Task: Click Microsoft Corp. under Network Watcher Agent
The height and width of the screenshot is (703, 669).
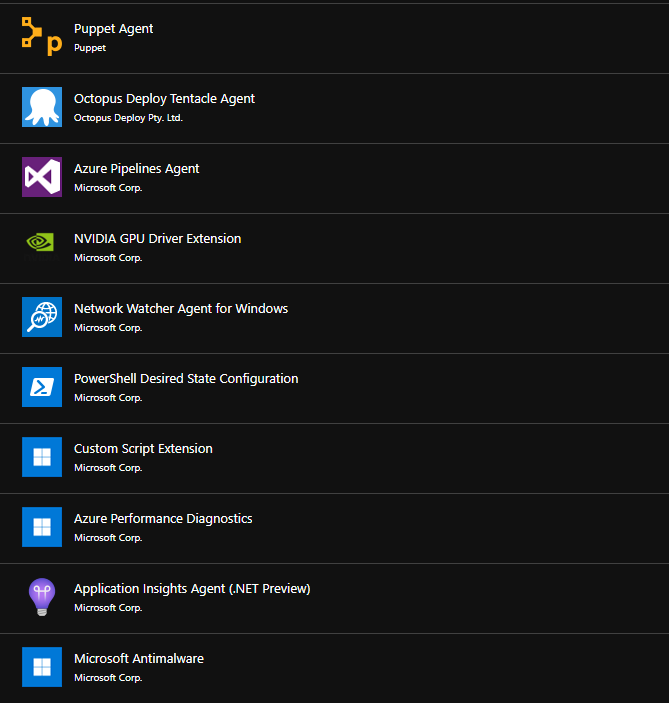Action: [x=108, y=328]
